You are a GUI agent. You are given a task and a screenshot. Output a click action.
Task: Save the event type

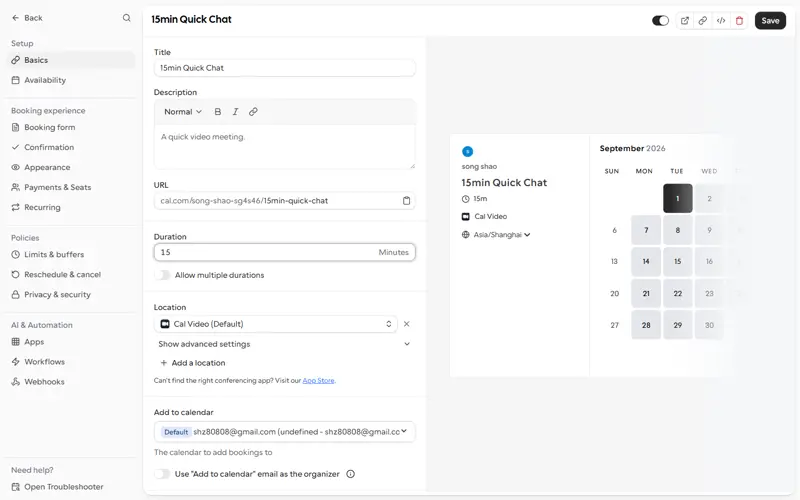pyautogui.click(x=770, y=20)
